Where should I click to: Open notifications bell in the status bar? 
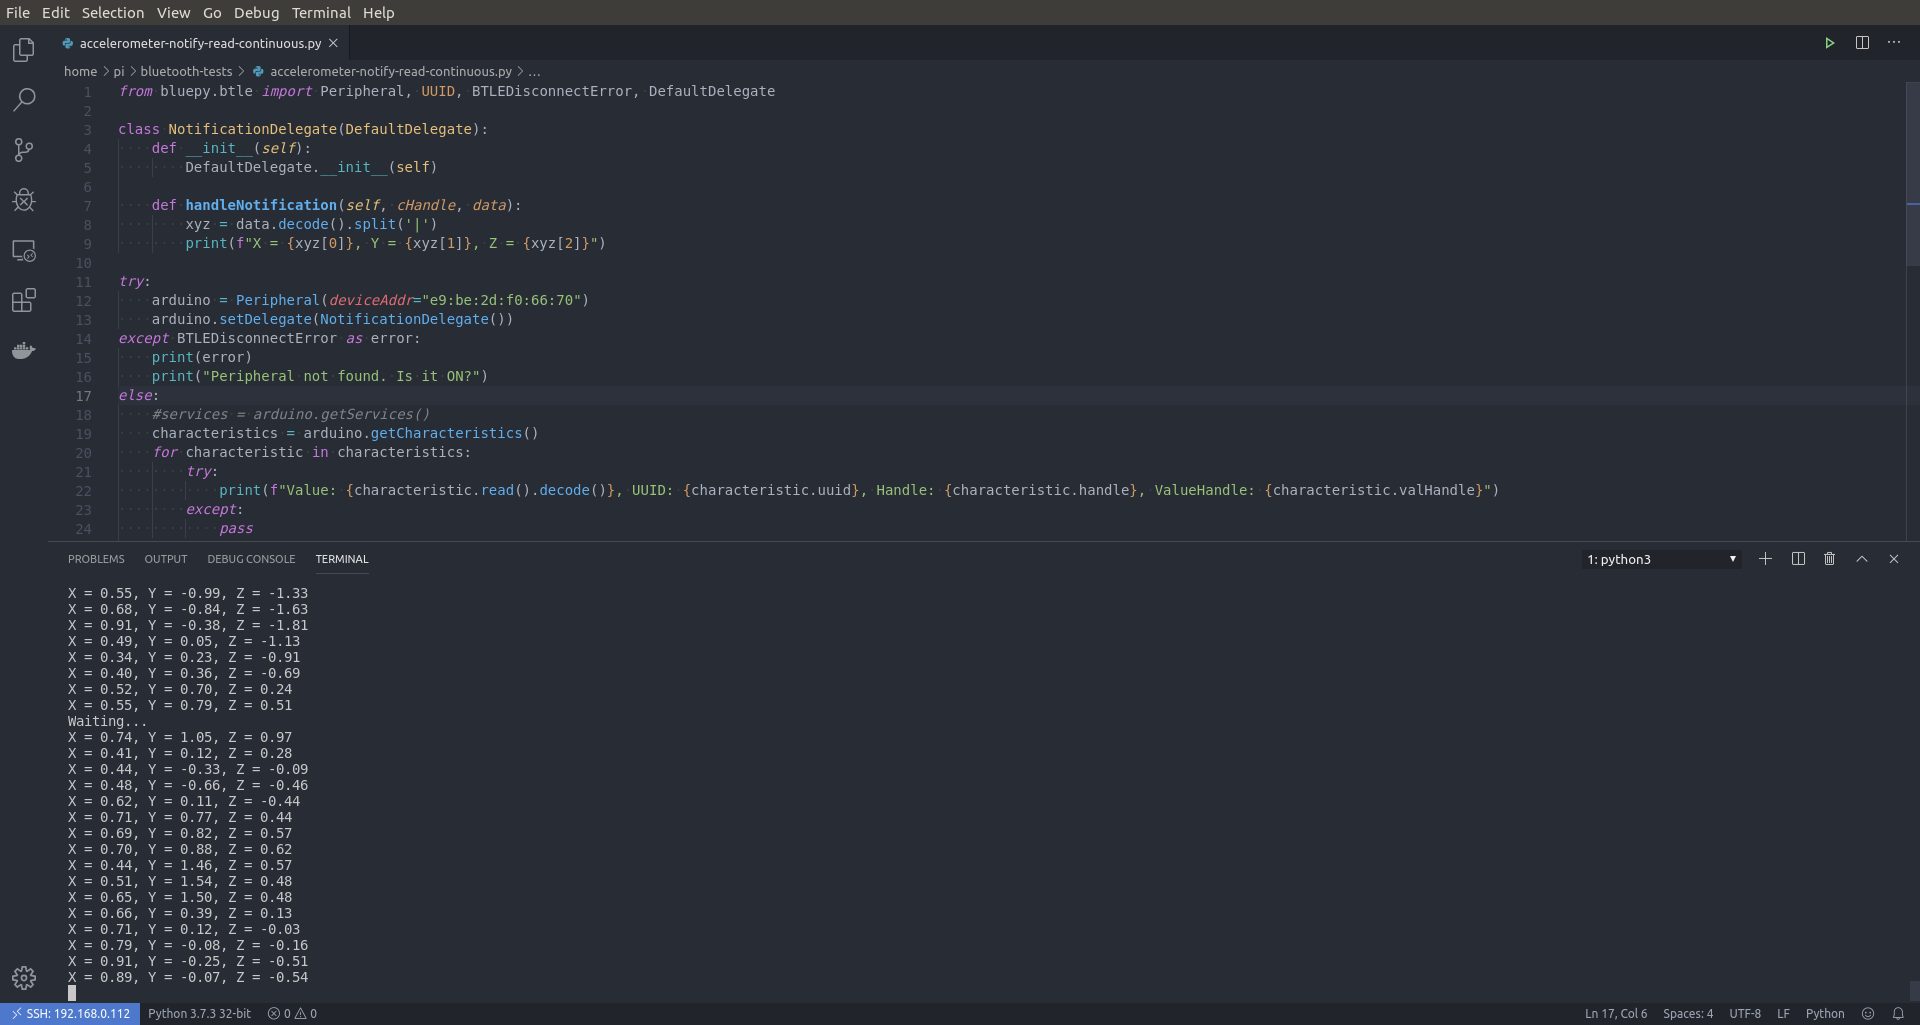pyautogui.click(x=1898, y=1013)
